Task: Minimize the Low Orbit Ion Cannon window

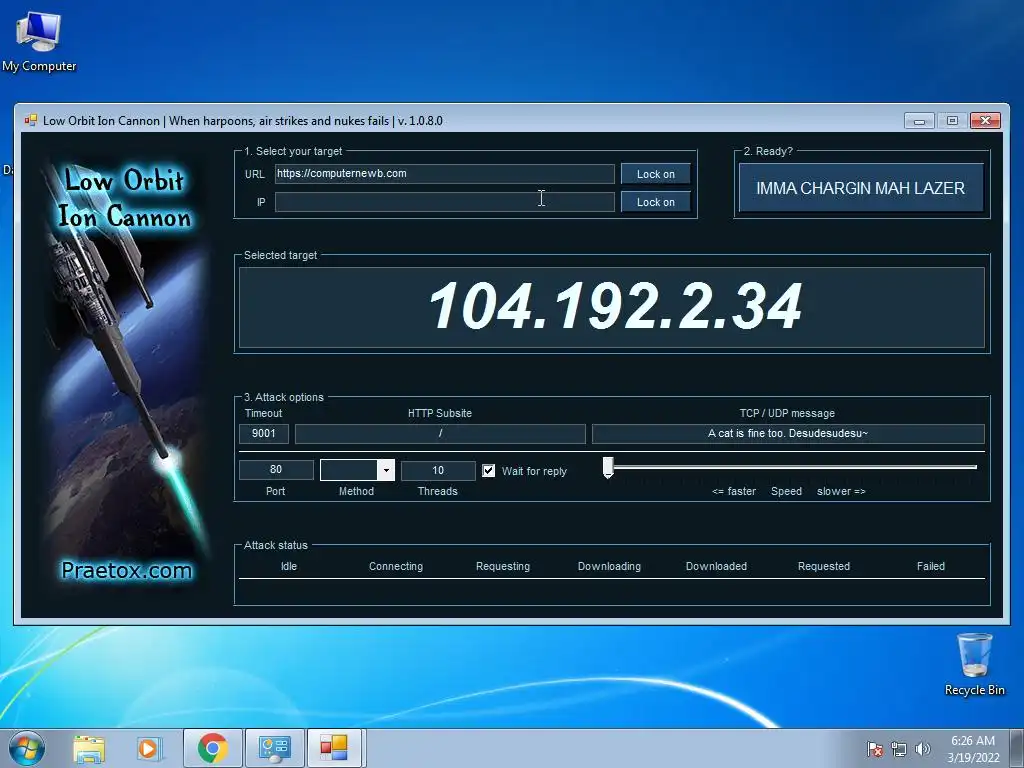Action: tap(920, 121)
